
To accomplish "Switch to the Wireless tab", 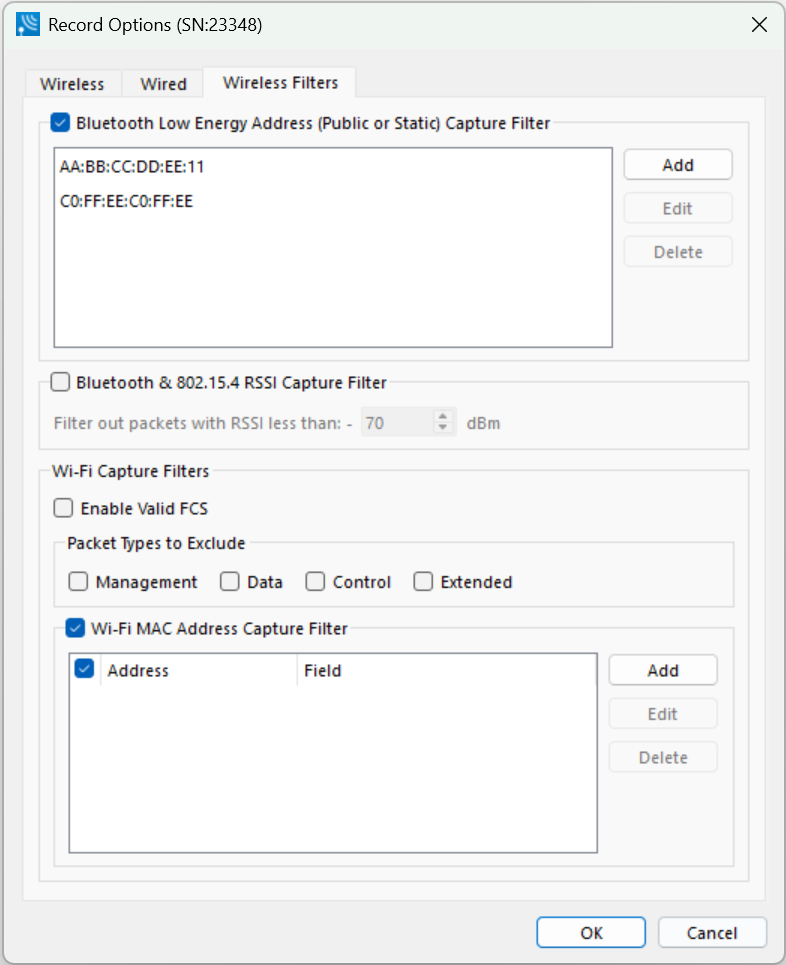I will tap(73, 84).
